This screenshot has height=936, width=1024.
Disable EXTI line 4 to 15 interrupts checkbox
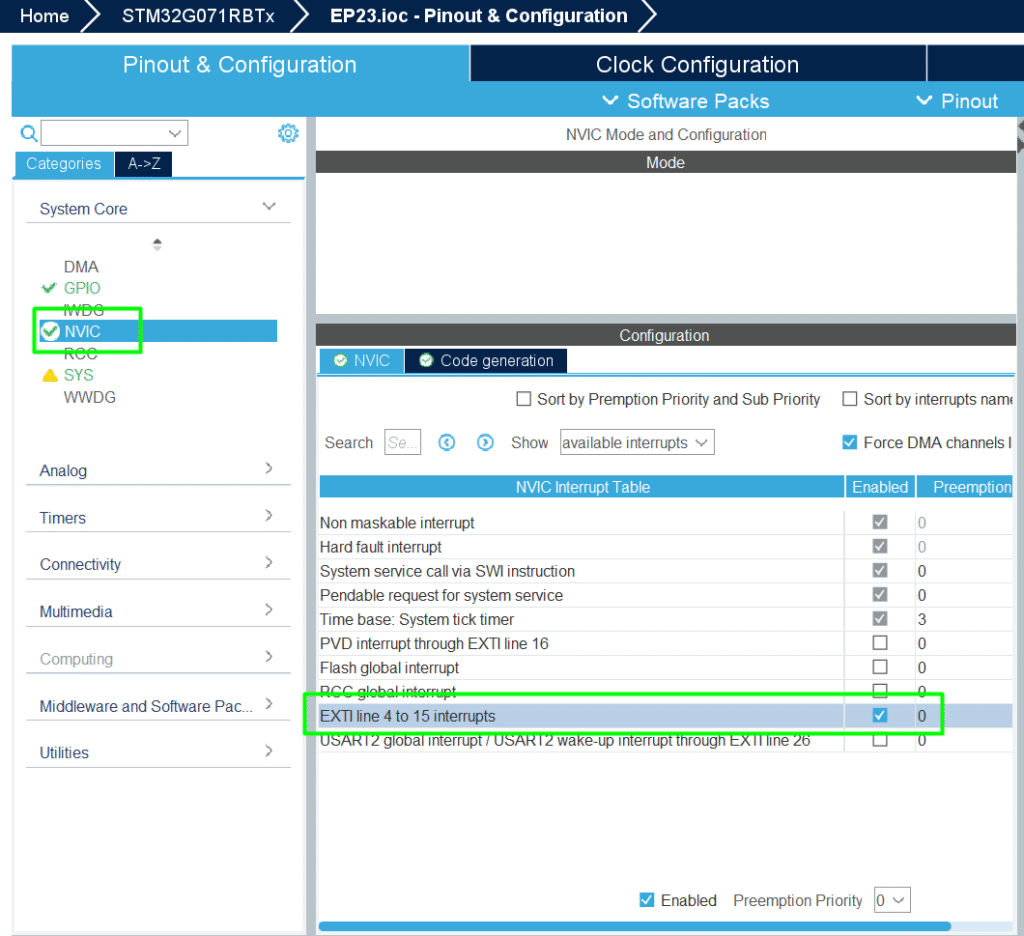click(x=879, y=715)
